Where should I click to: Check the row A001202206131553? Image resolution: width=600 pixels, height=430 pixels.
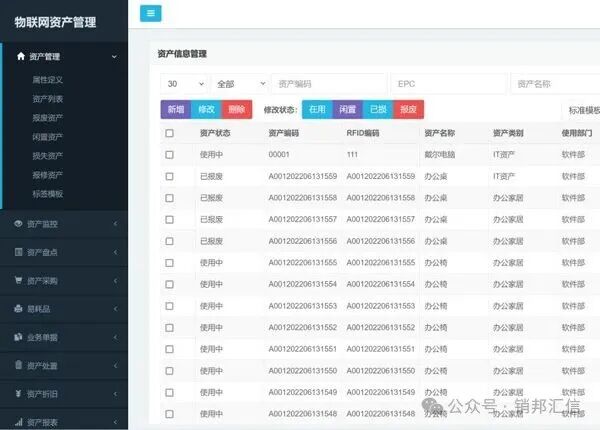point(169,306)
